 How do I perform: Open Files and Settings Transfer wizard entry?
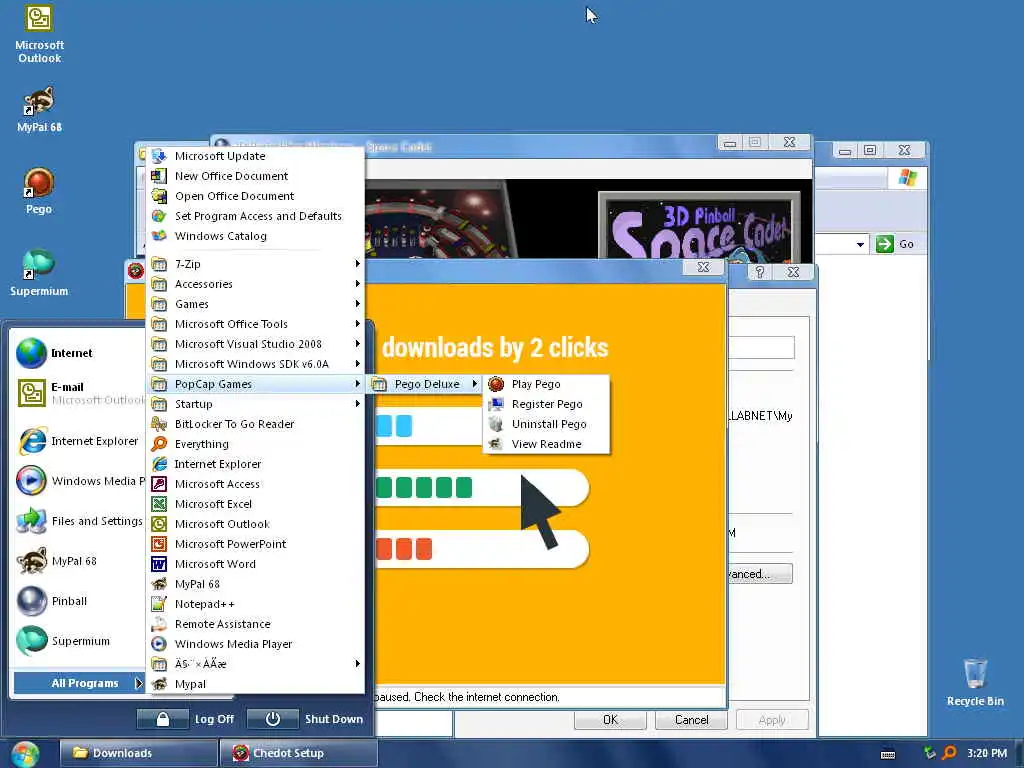coord(78,521)
